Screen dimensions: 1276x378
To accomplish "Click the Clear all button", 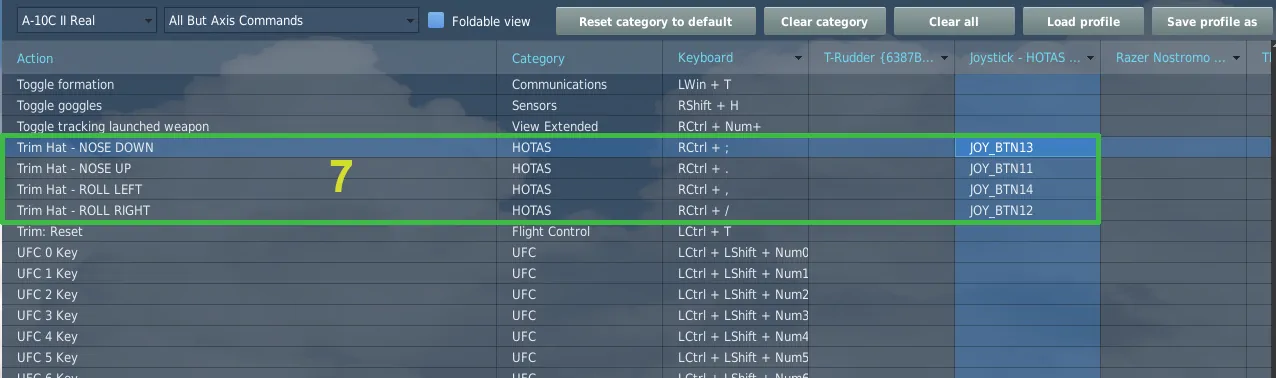I will 953,21.
